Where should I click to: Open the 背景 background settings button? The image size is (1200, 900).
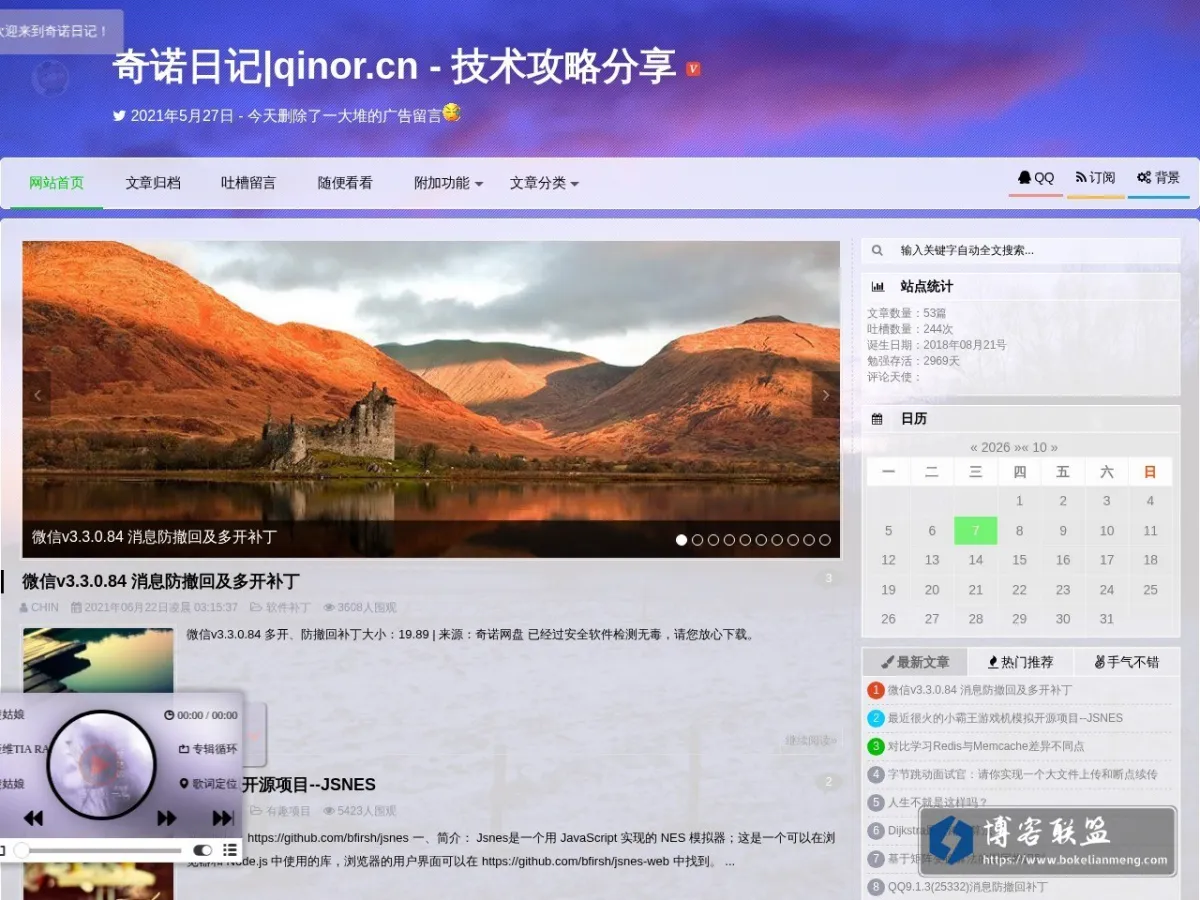(x=1159, y=178)
